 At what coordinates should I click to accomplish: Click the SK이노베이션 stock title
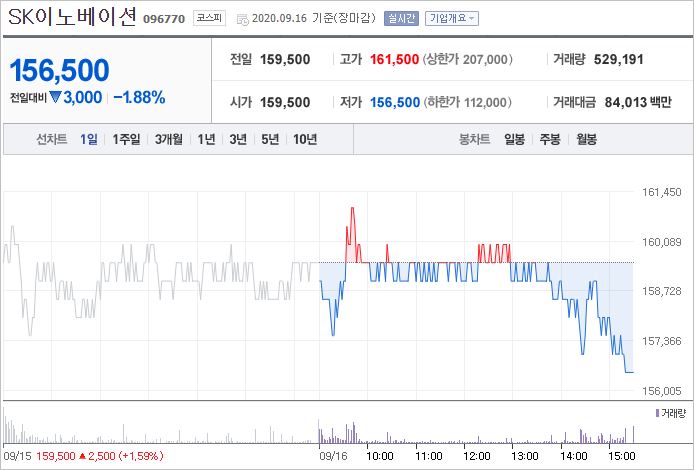click(x=72, y=17)
